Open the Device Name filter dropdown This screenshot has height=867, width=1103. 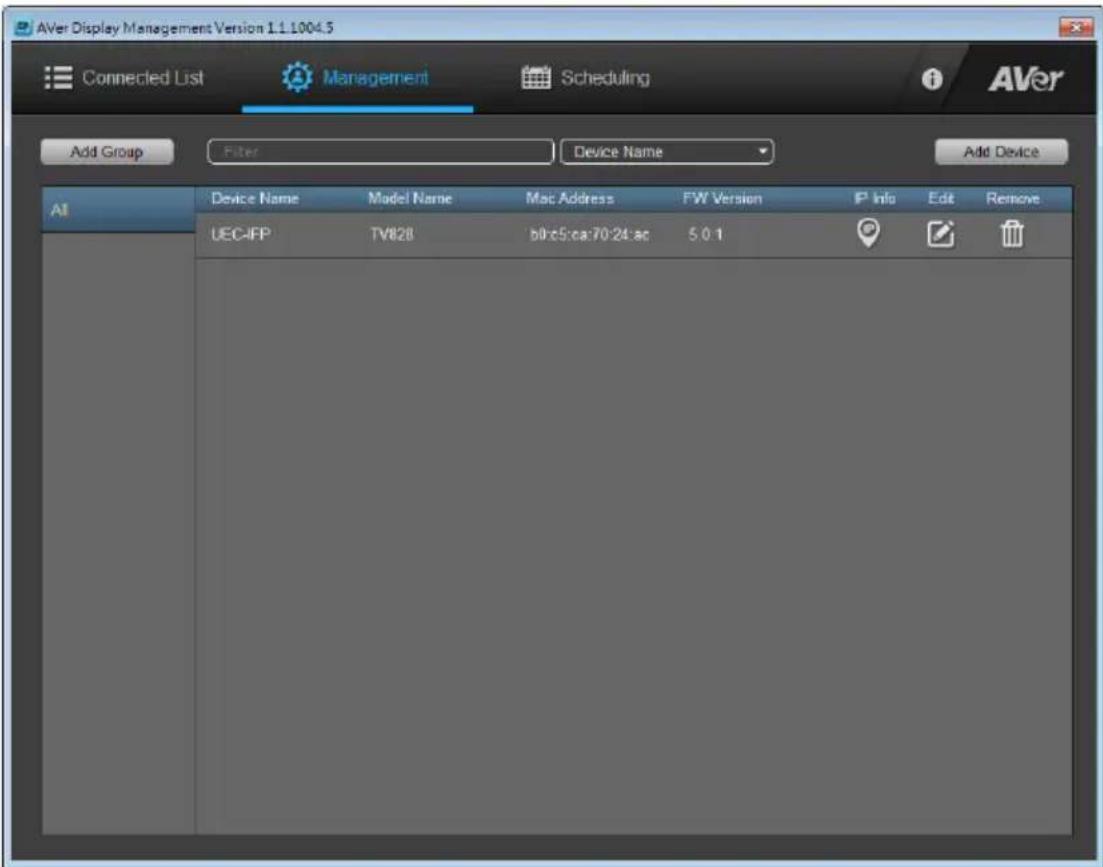tap(667, 152)
